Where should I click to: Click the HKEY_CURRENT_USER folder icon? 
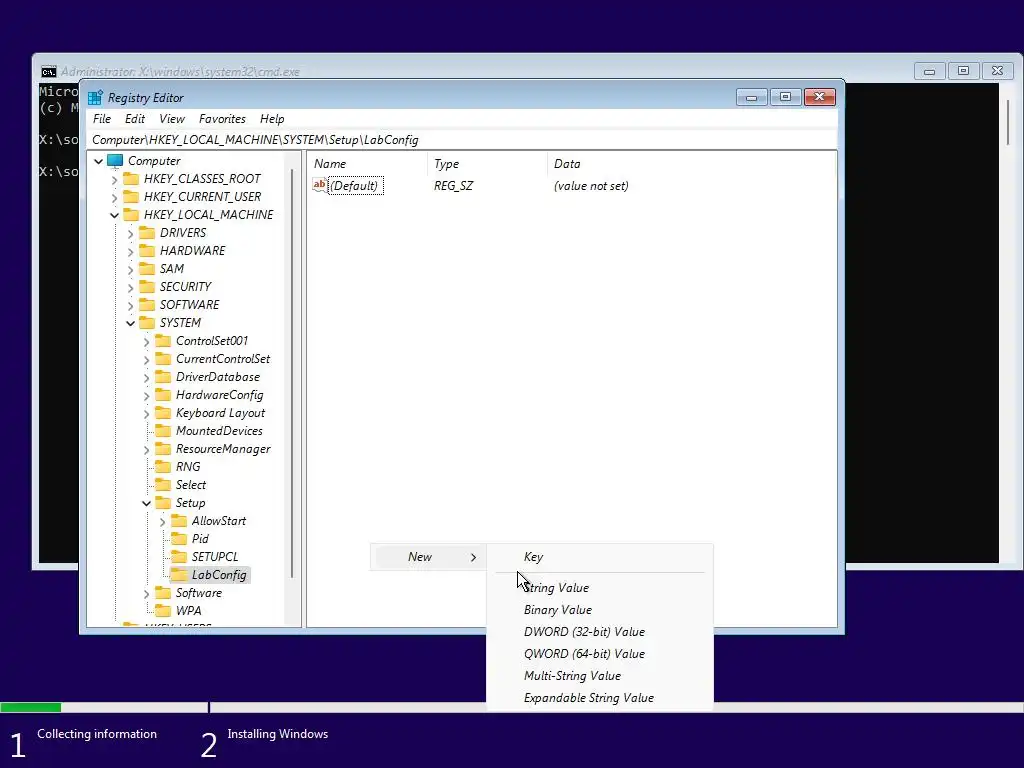point(131,197)
